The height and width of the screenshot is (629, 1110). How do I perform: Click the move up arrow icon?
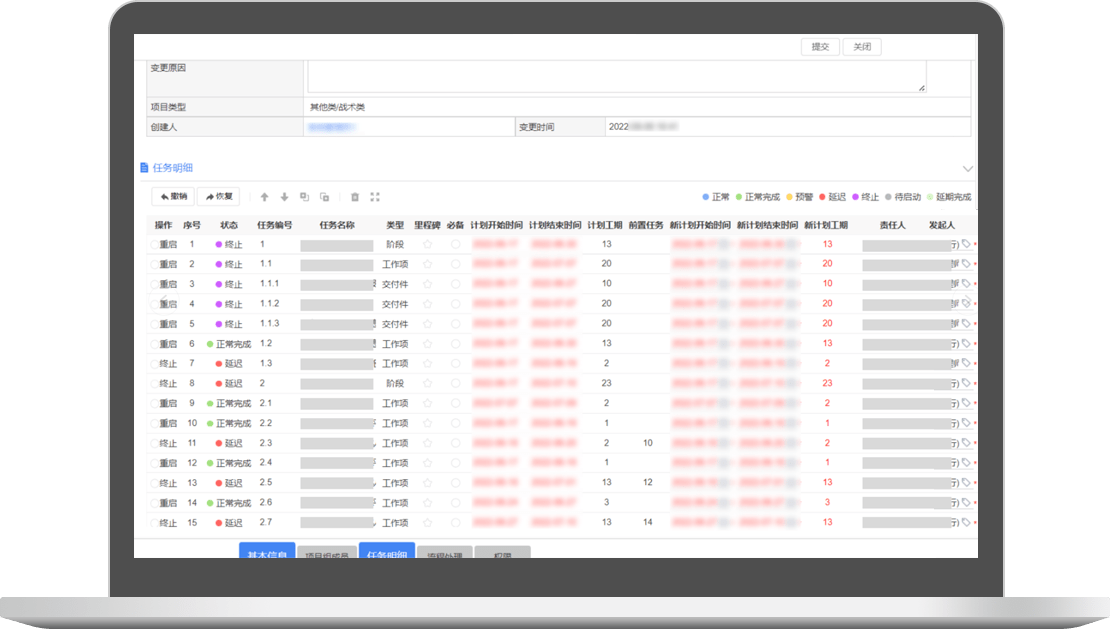click(265, 197)
